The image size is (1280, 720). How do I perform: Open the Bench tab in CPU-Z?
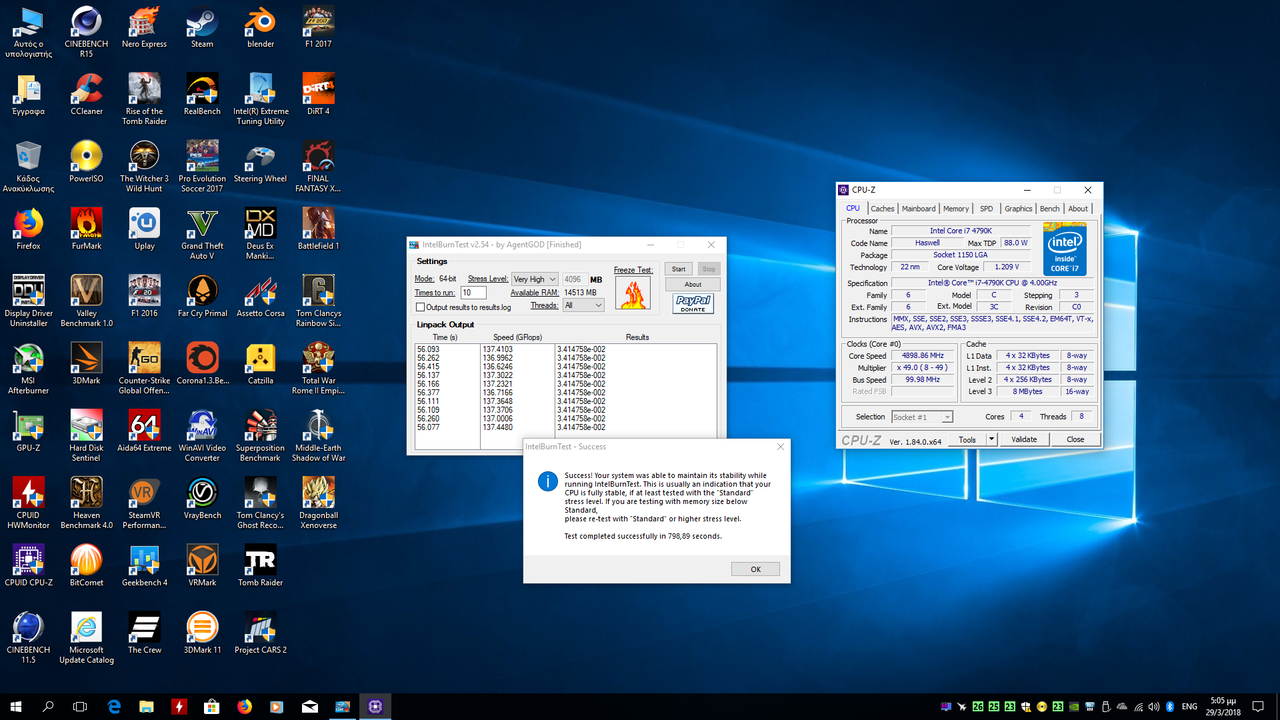[x=1049, y=209]
